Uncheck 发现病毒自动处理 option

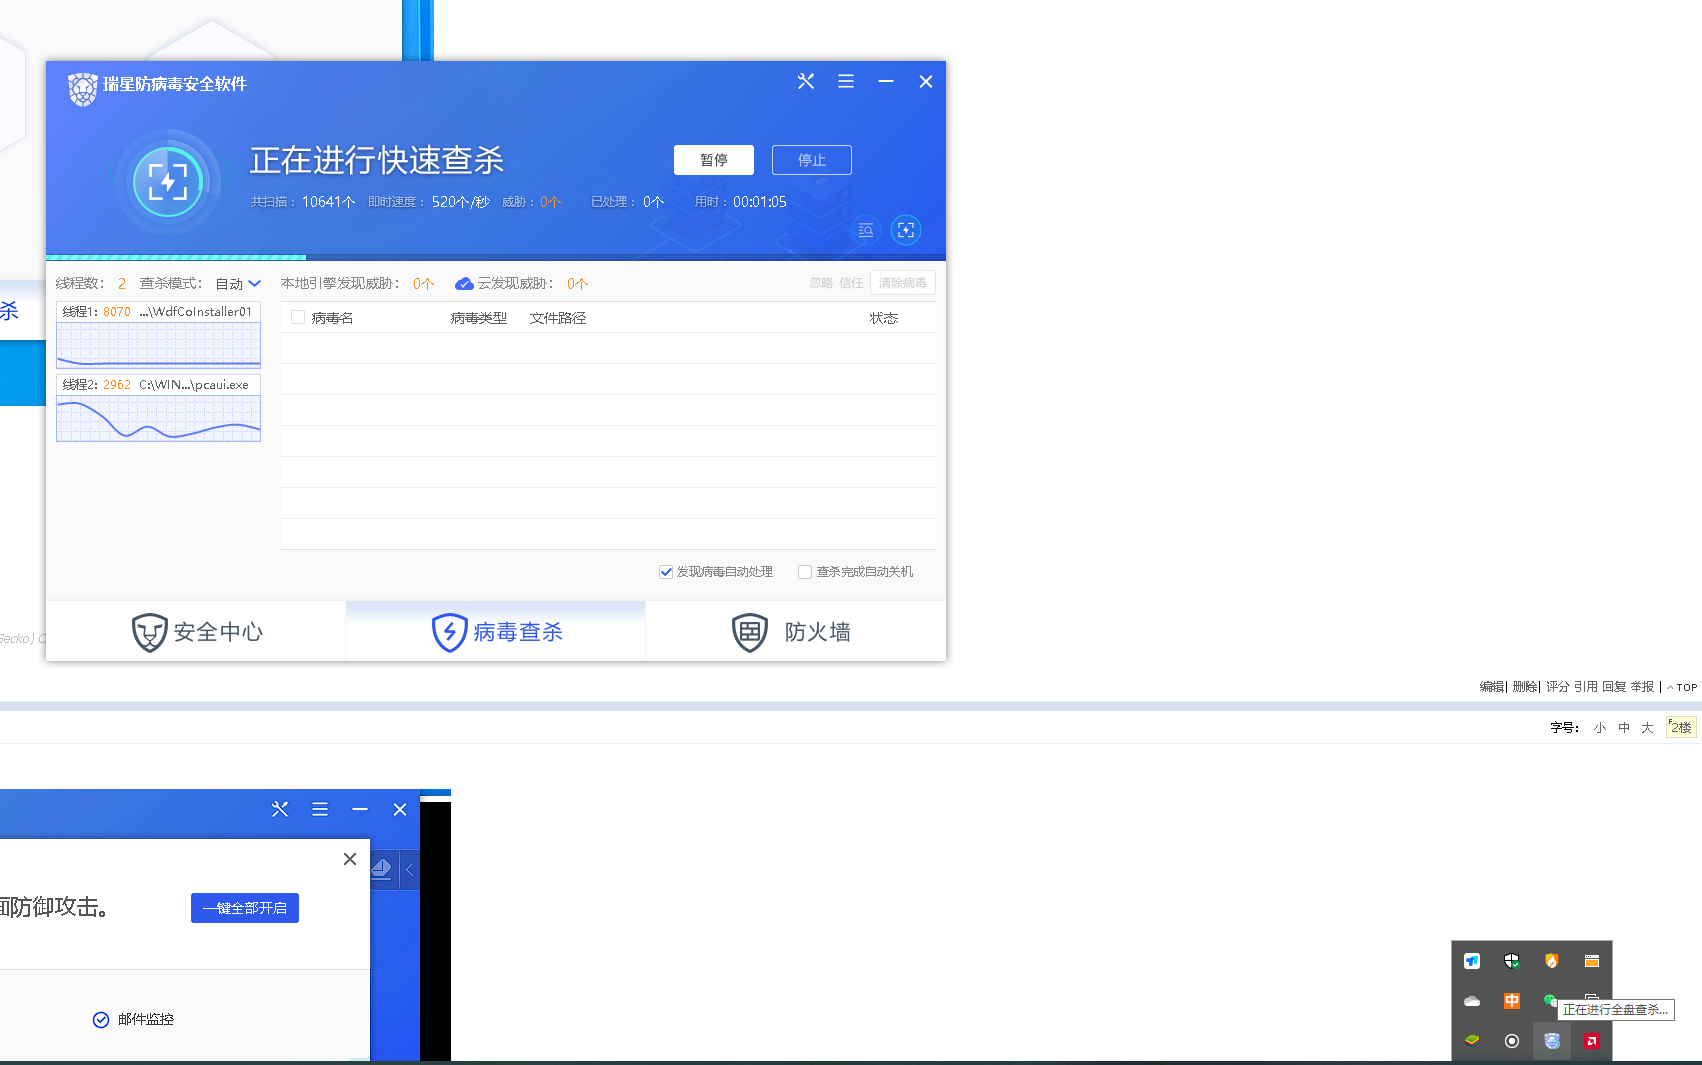tap(666, 572)
